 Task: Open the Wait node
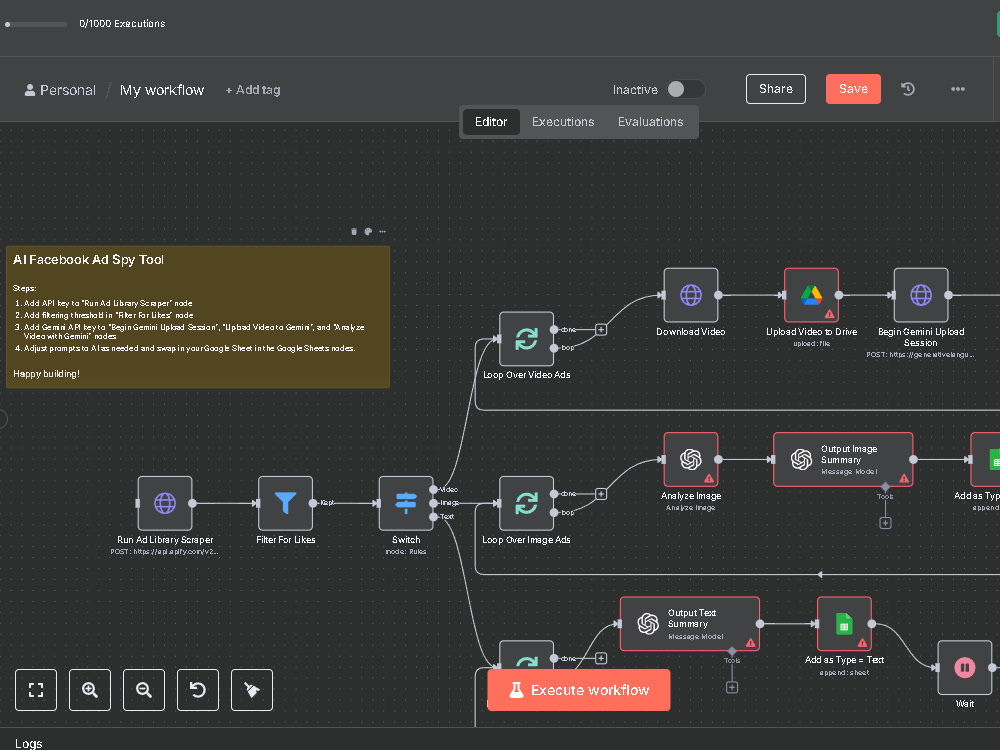click(964, 668)
